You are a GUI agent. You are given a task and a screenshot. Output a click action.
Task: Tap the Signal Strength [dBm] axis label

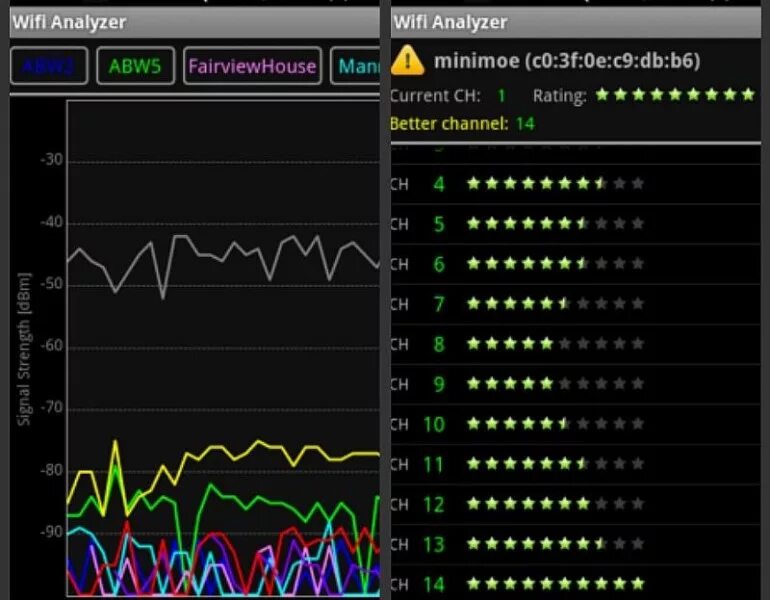click(24, 349)
